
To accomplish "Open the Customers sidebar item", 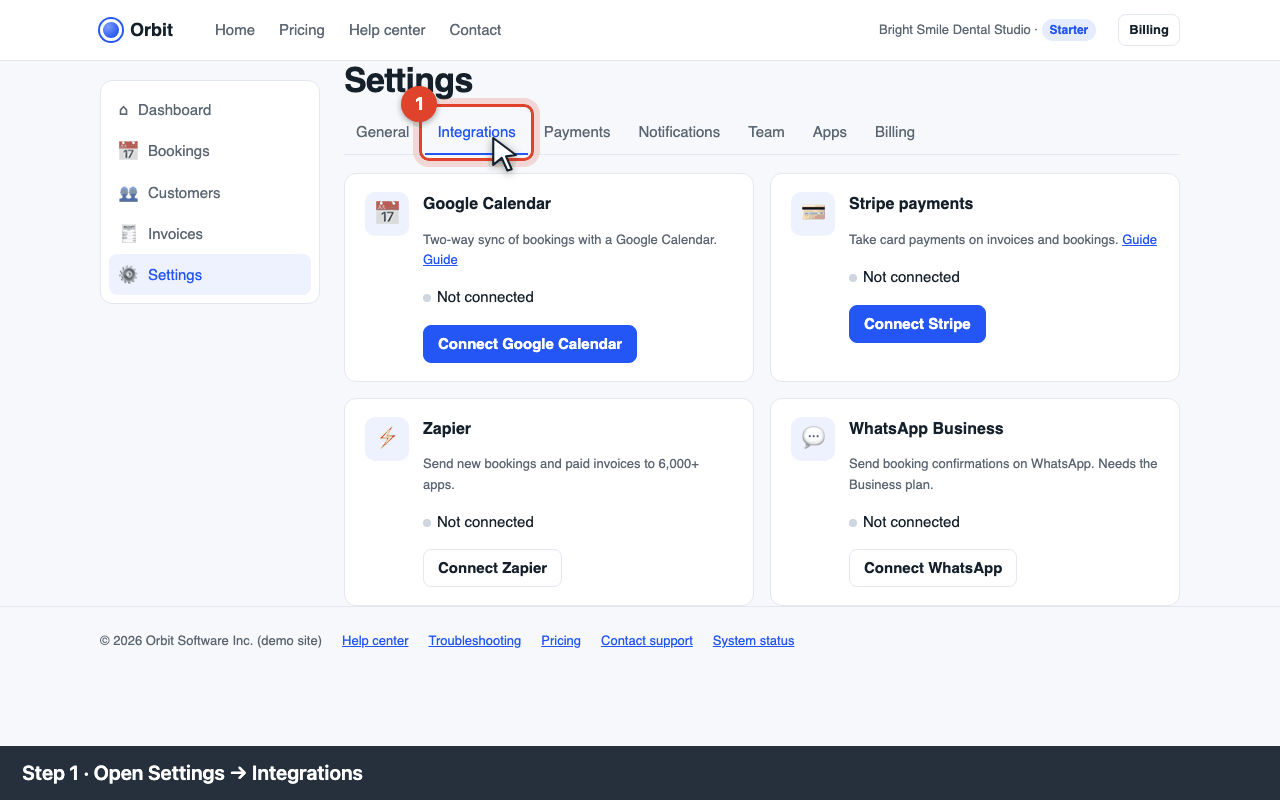I will pos(210,193).
